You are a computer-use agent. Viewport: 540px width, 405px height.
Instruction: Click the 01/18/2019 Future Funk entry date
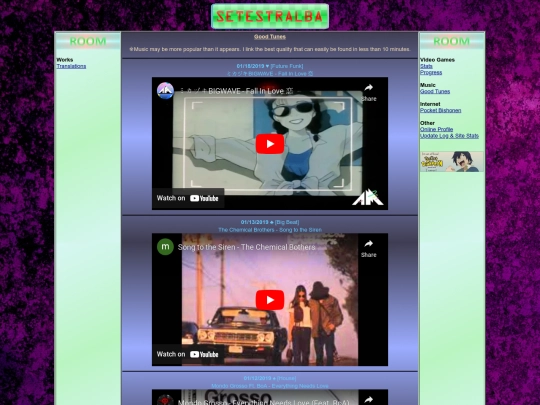270,66
